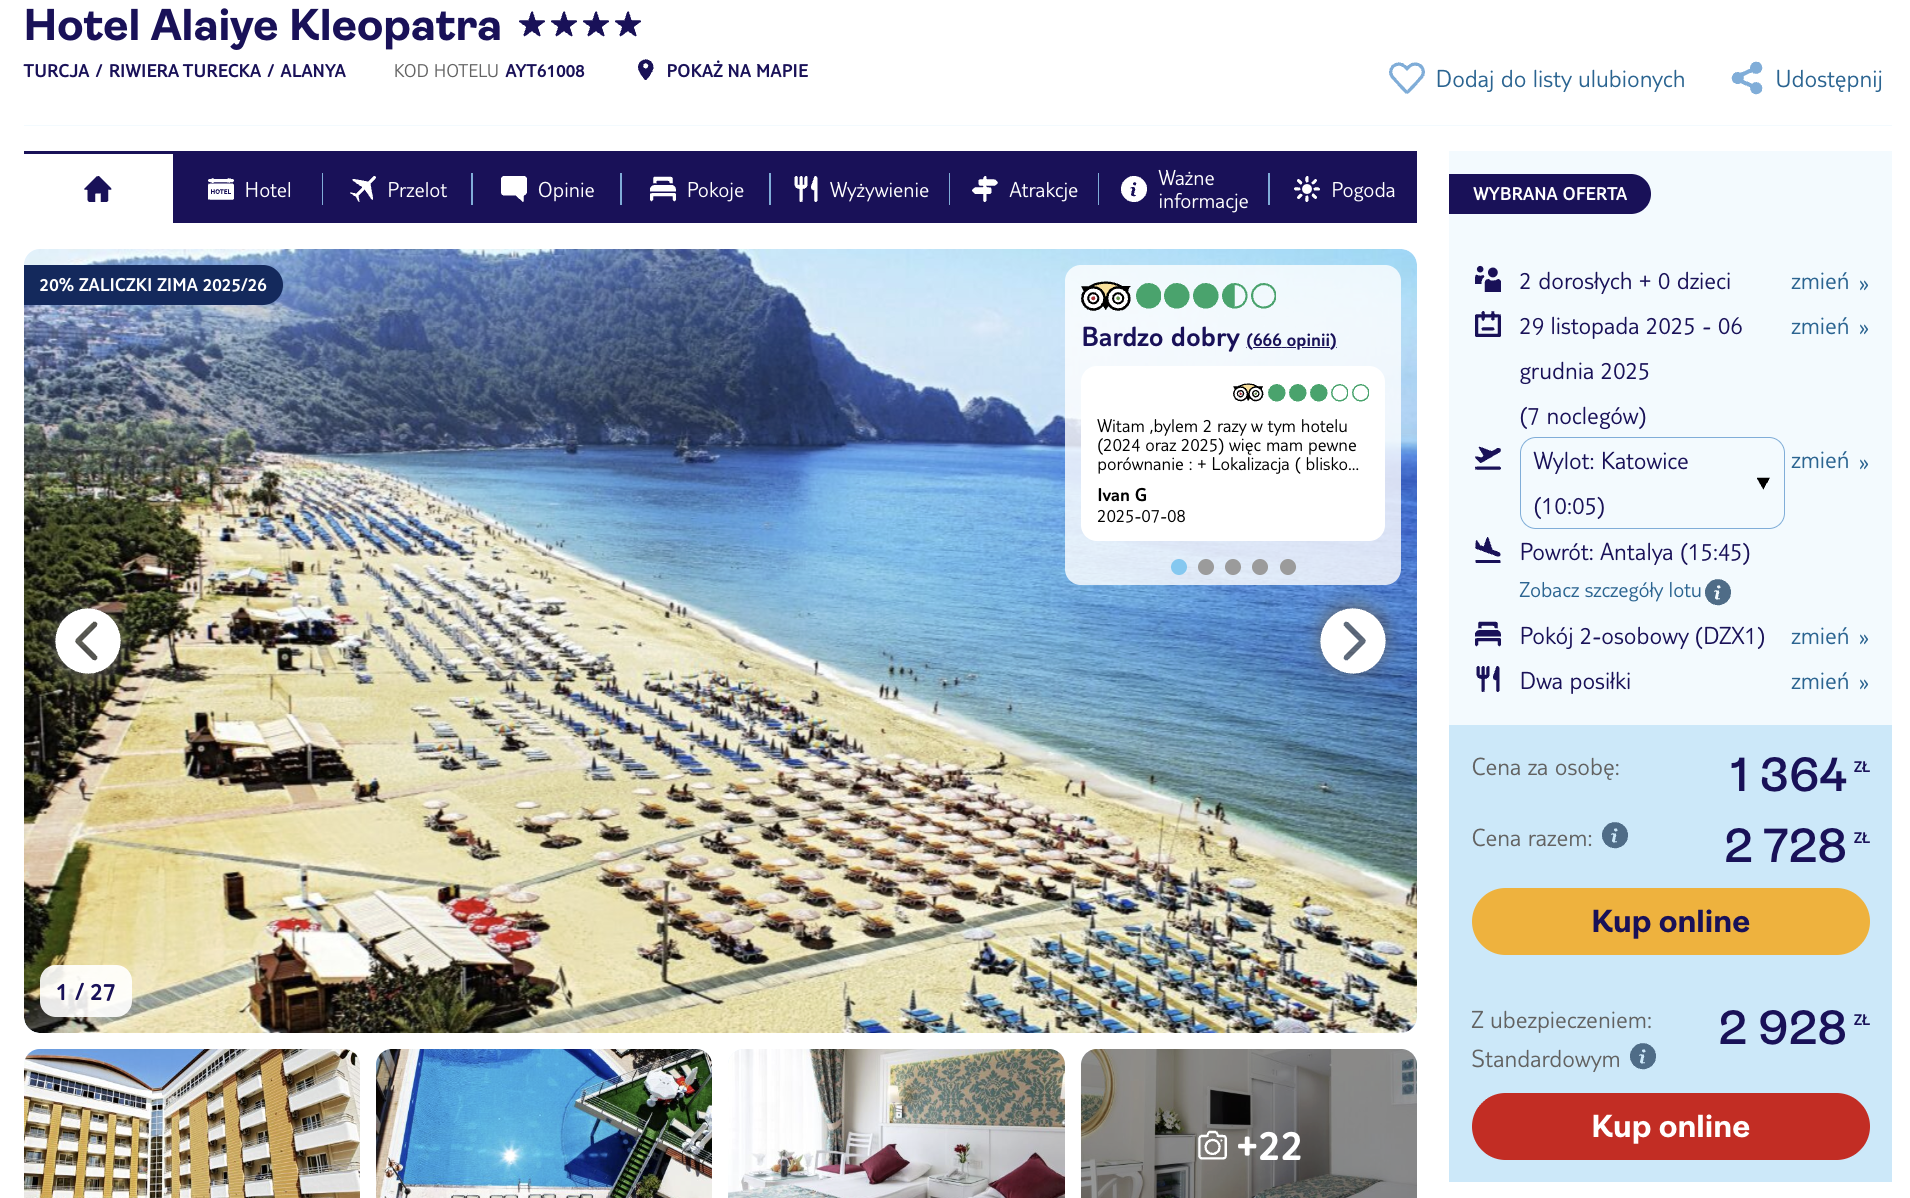Click the Ważne informacje info icon
This screenshot has width=1910, height=1198.
(x=1132, y=188)
